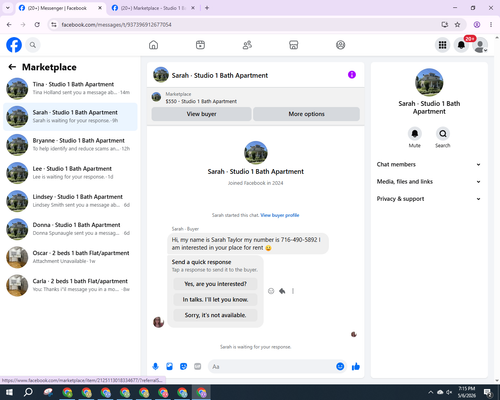Screen dimensions: 500x400
Task: Send quick response Yes, are you interested?
Action: (x=215, y=284)
